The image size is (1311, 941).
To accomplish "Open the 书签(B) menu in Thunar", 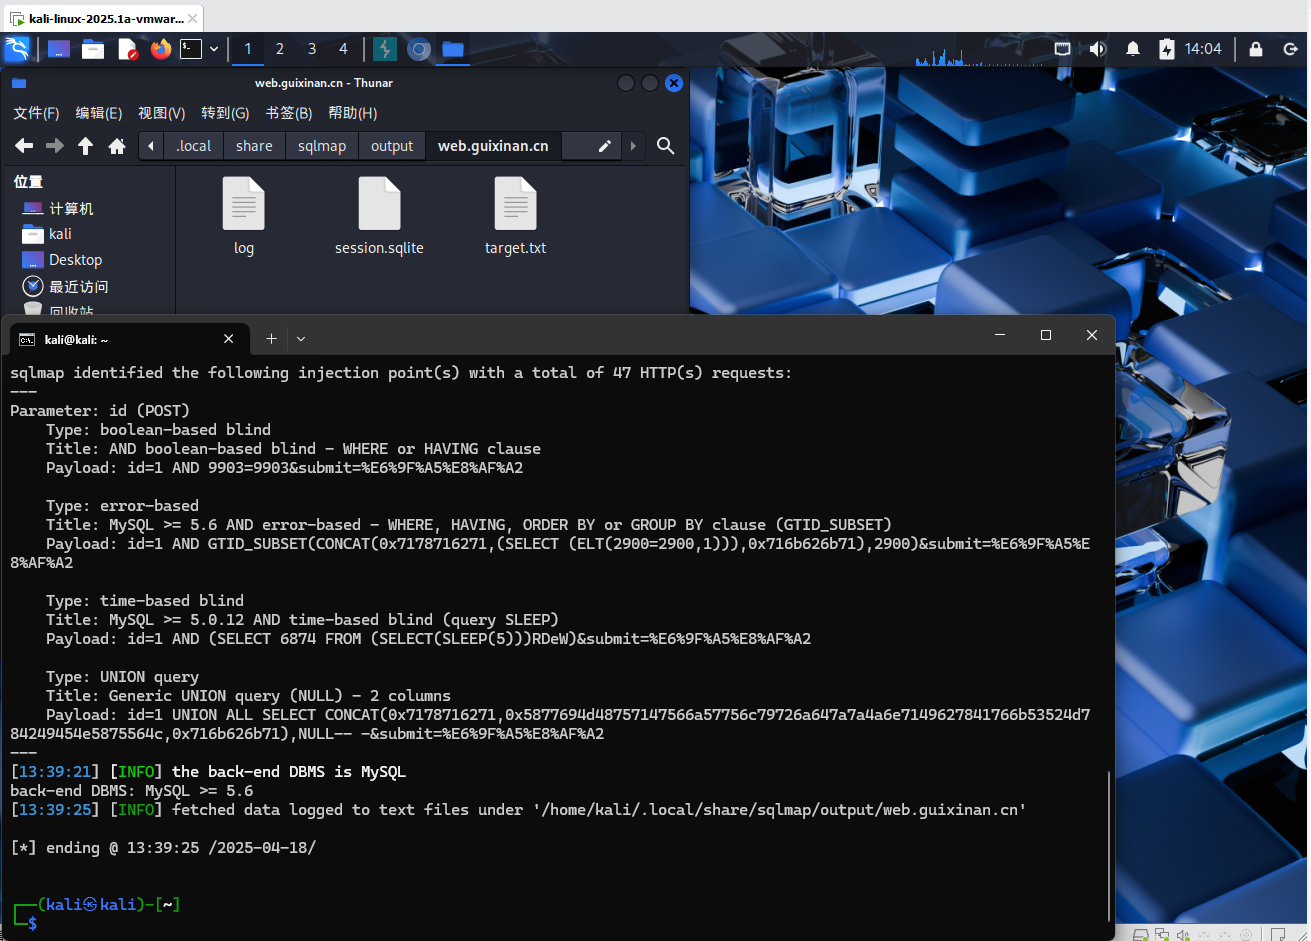I will tap(289, 113).
